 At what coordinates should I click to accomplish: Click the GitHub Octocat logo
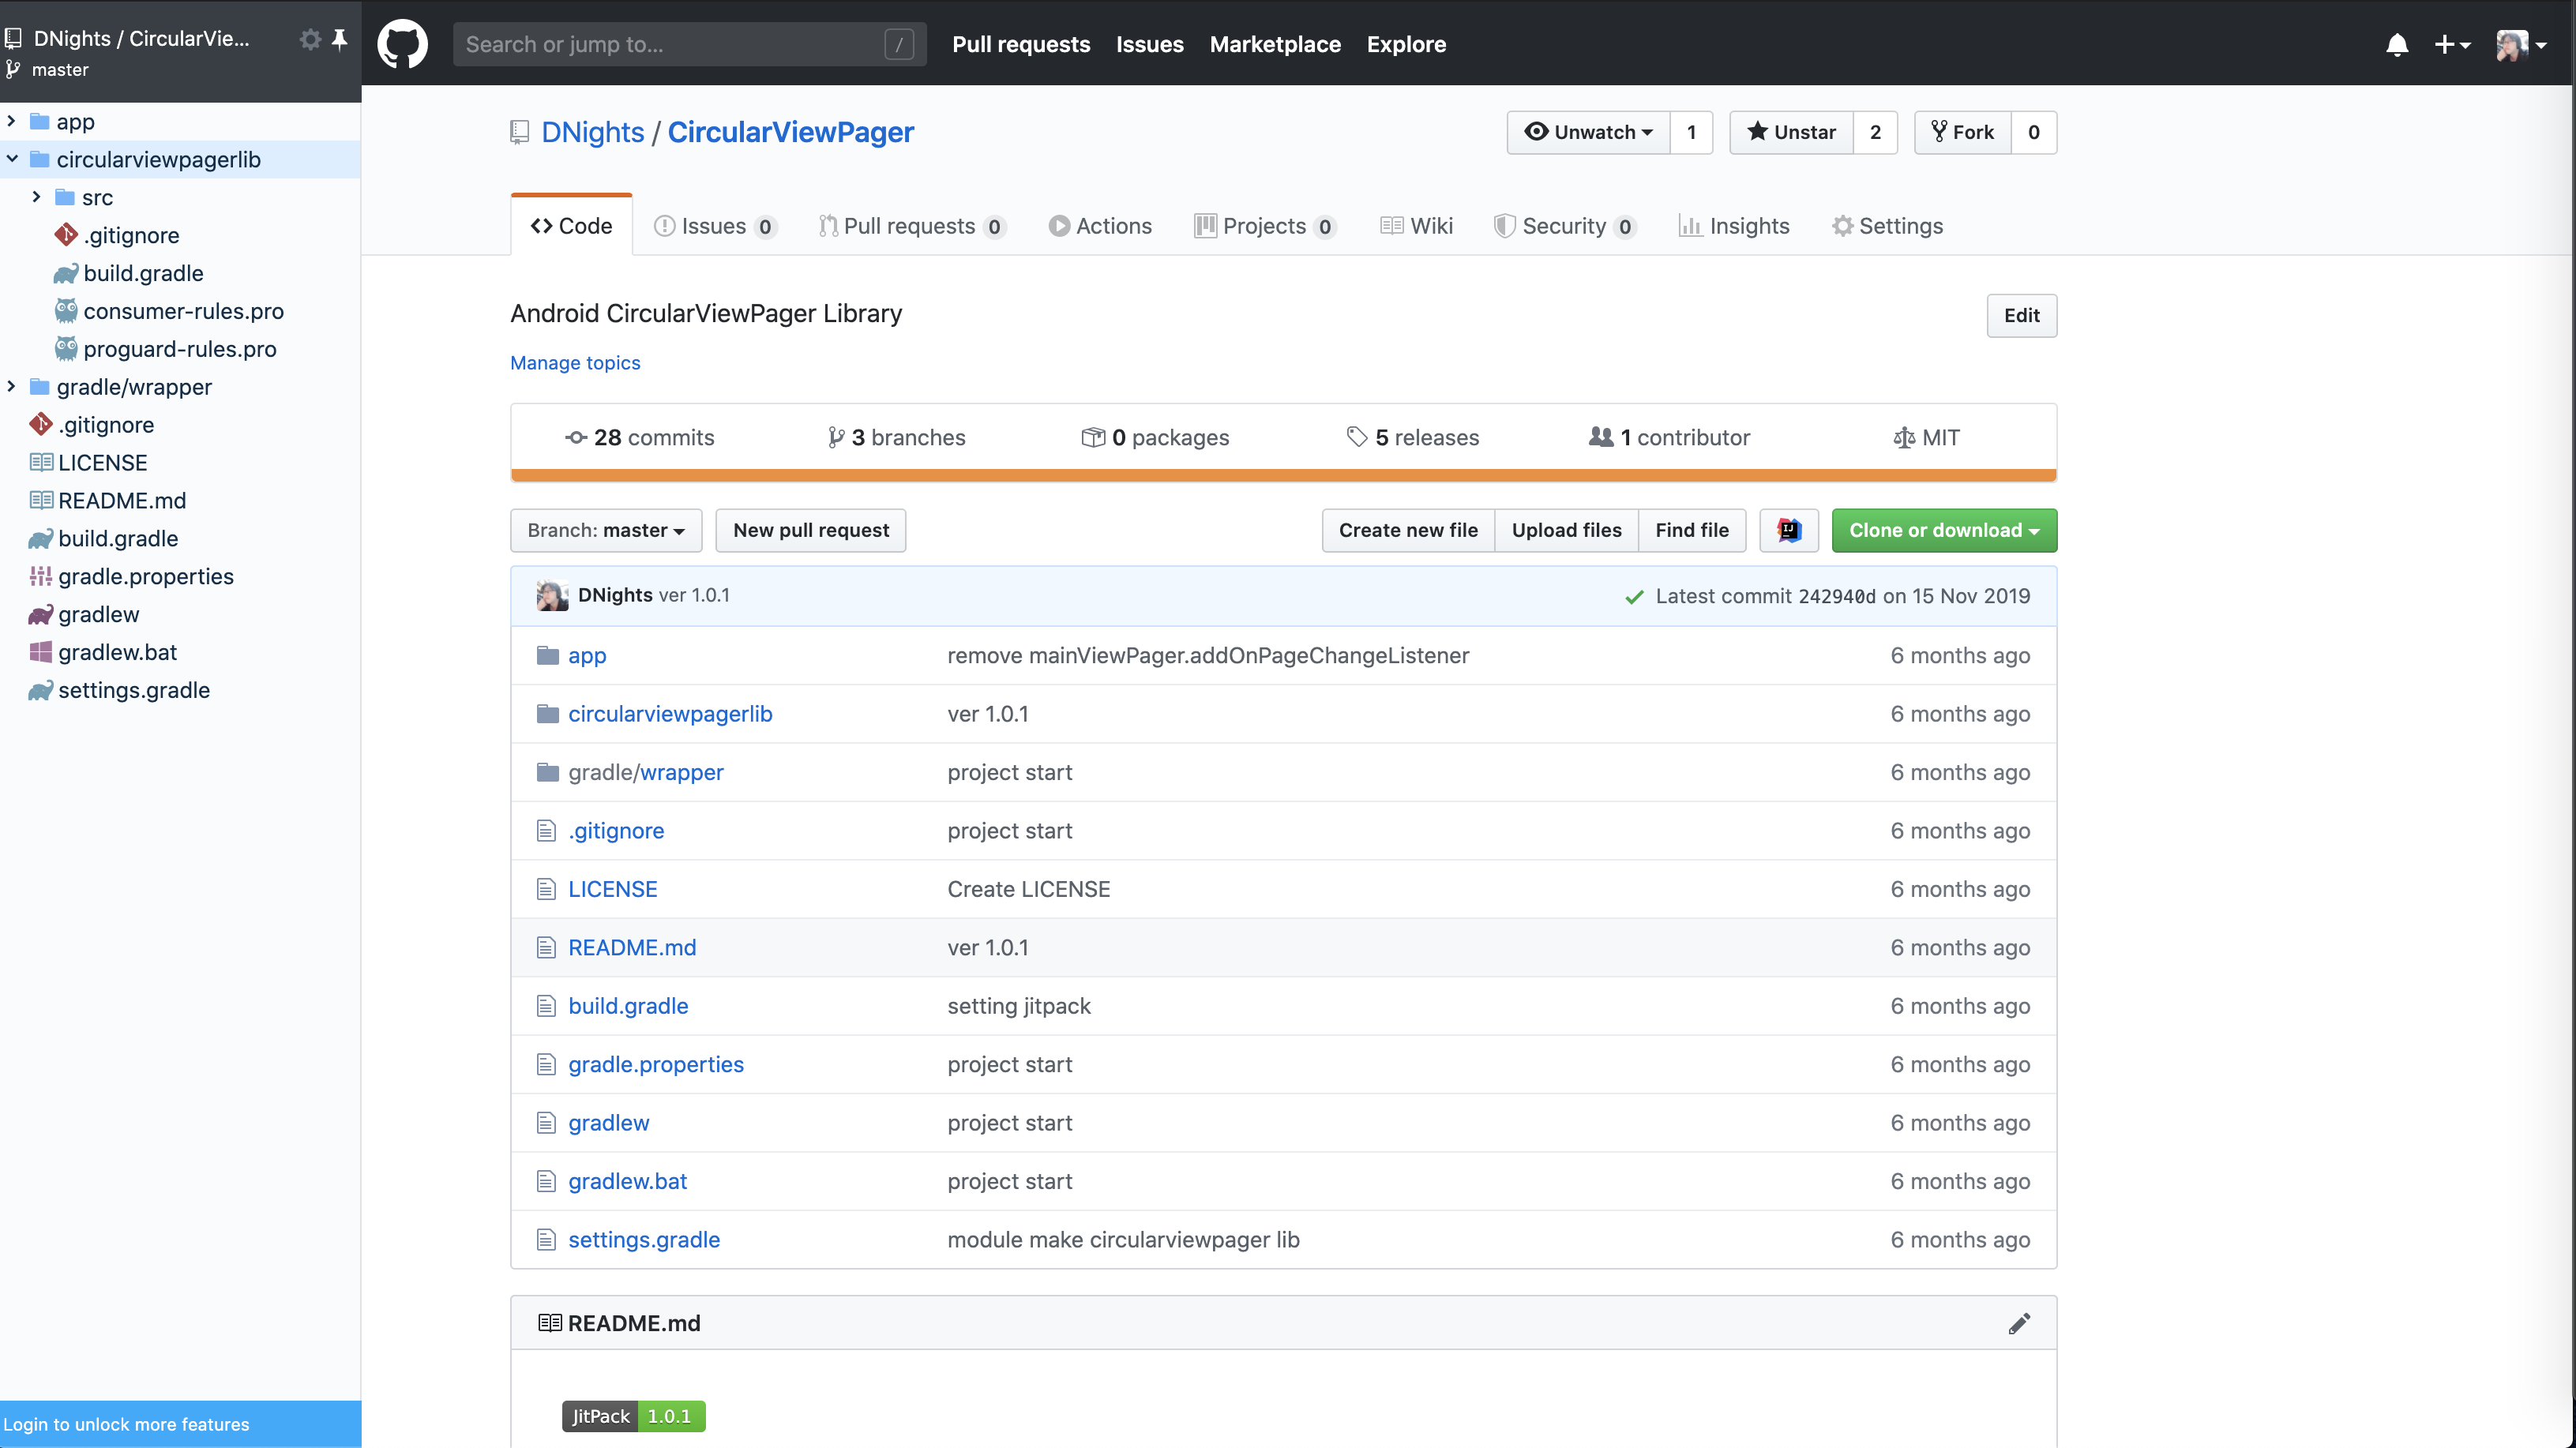pos(402,44)
